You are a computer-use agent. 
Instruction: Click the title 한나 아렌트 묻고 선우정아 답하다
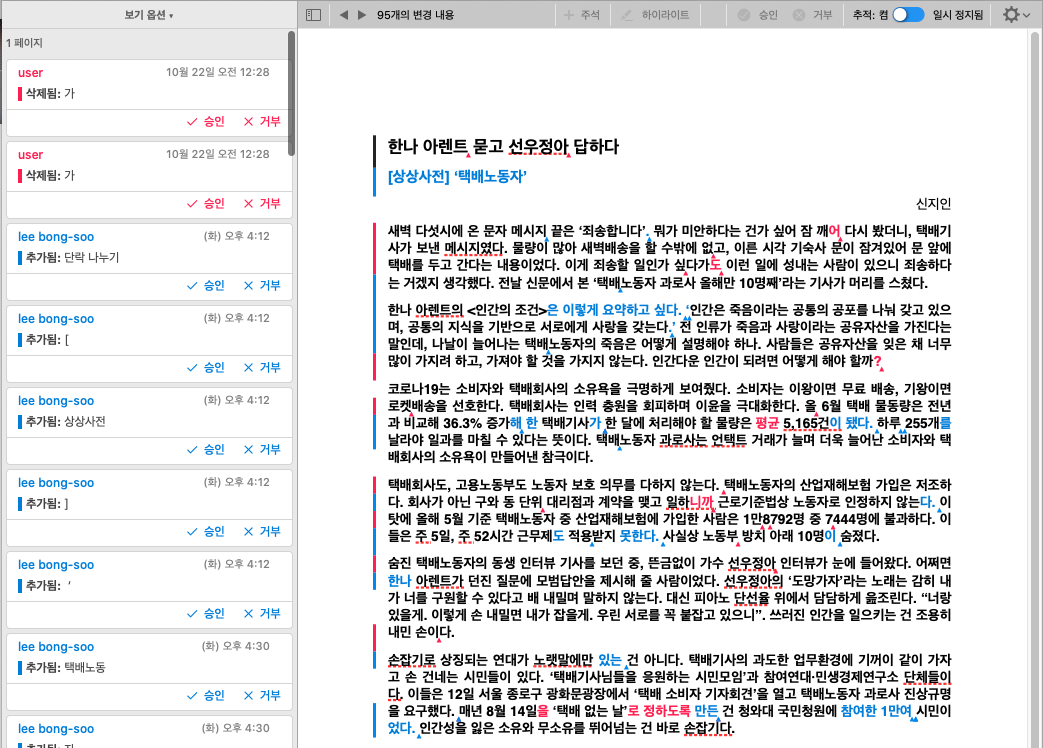coord(503,146)
